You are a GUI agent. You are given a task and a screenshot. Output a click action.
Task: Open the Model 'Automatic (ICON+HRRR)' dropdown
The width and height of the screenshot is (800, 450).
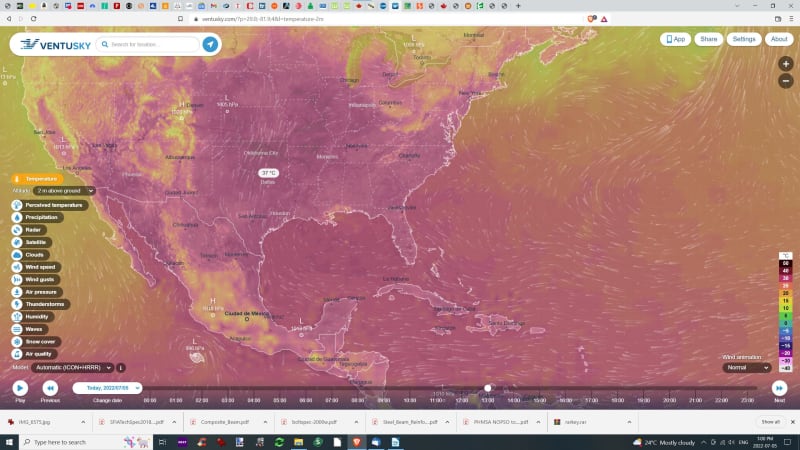[x=72, y=367]
